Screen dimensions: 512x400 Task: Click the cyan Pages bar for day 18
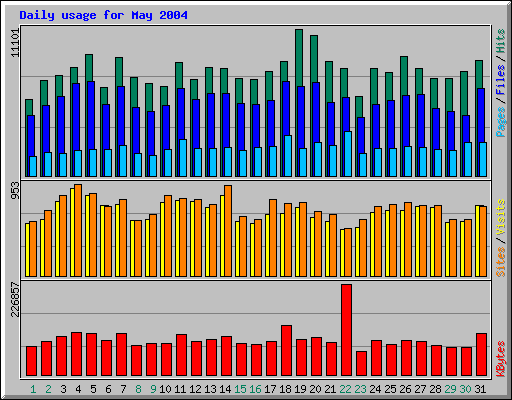[288, 156]
